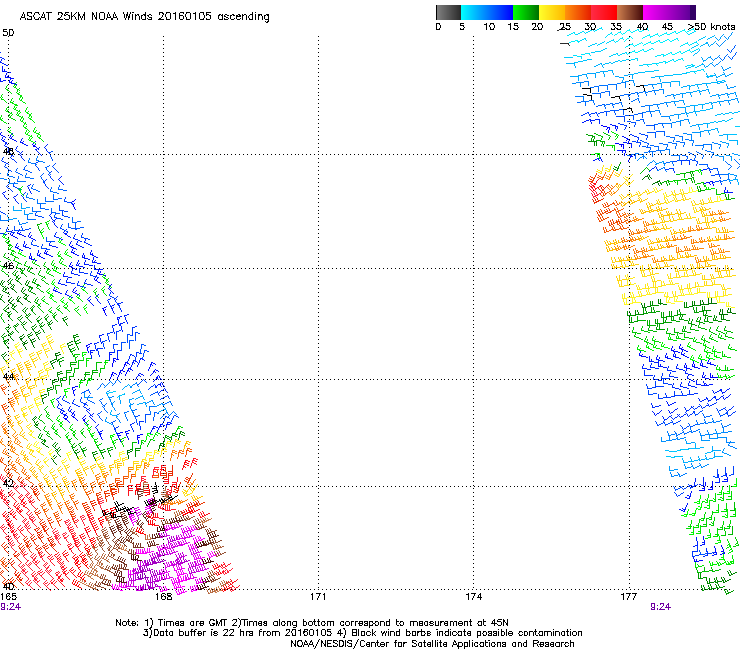Click the legend scale label "45"

[667, 27]
